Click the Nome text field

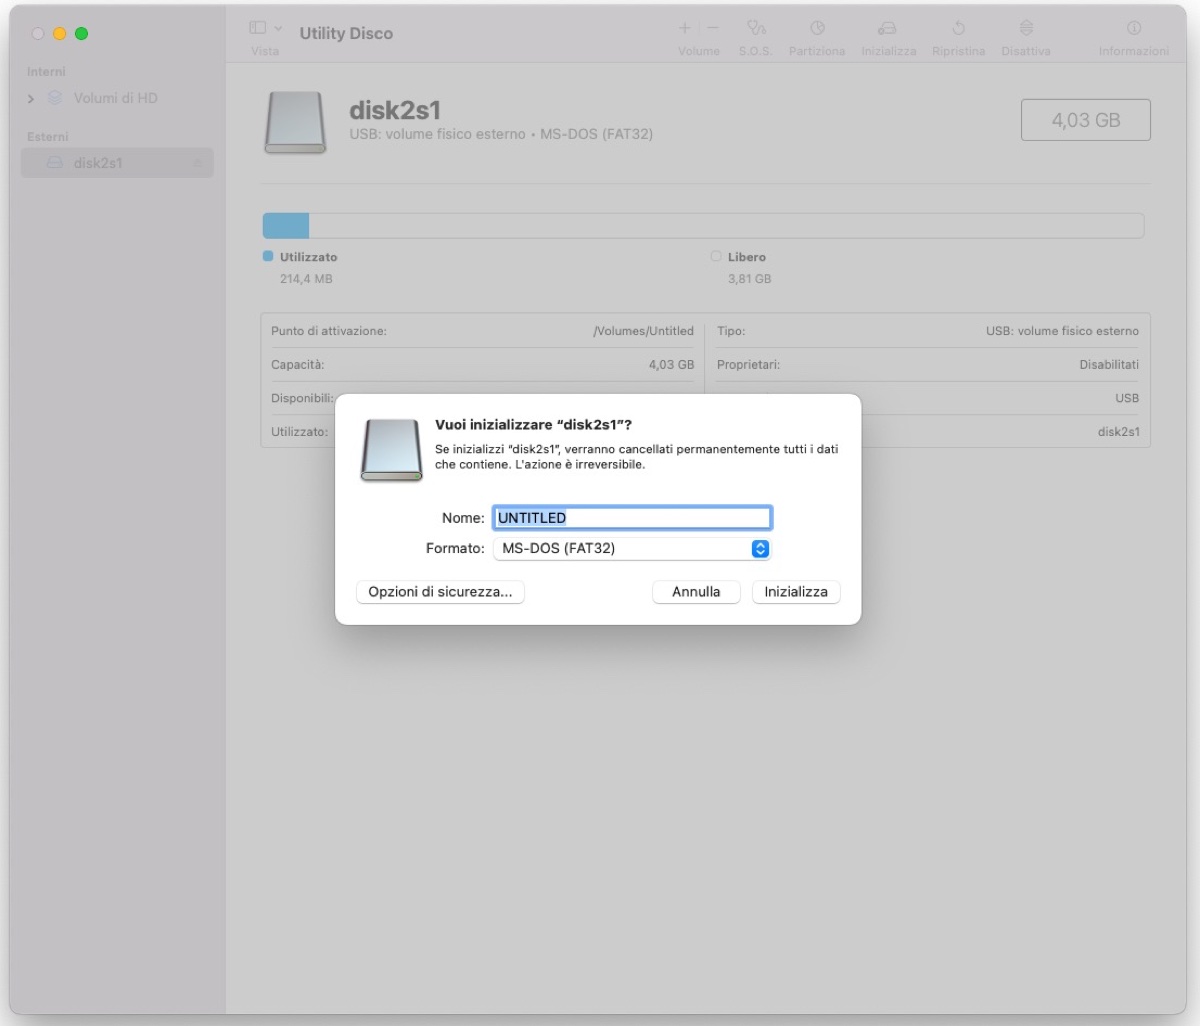[632, 518]
